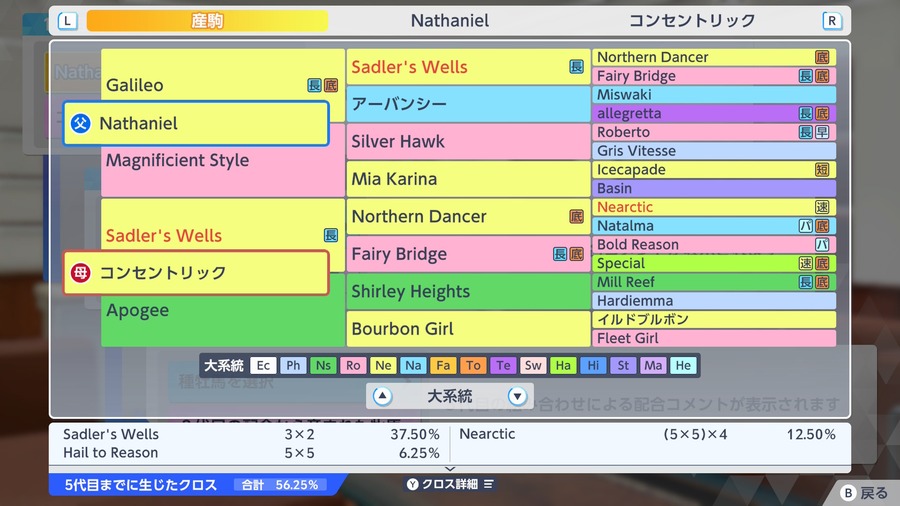Screen dimensions: 900x506
Task: Click Roberto's 長 factor icon
Action: (x=806, y=133)
